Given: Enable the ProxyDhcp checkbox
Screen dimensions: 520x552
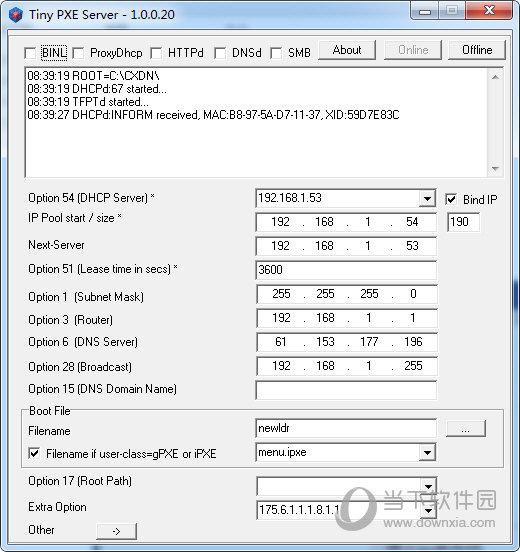Looking at the screenshot, I should click(x=78, y=54).
